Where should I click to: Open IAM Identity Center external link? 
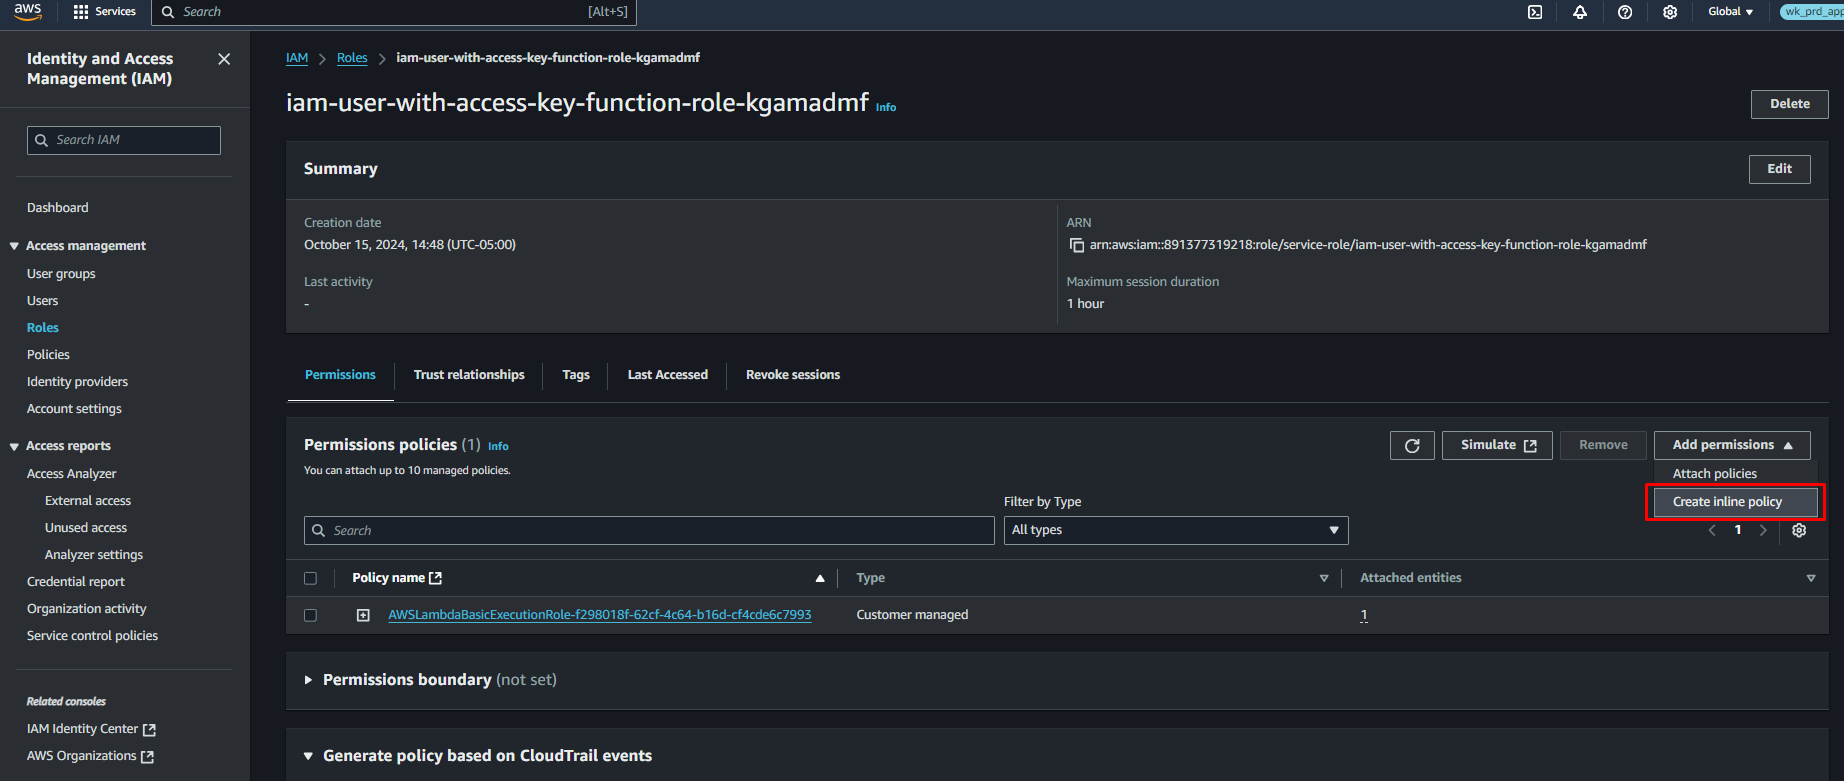coord(91,729)
